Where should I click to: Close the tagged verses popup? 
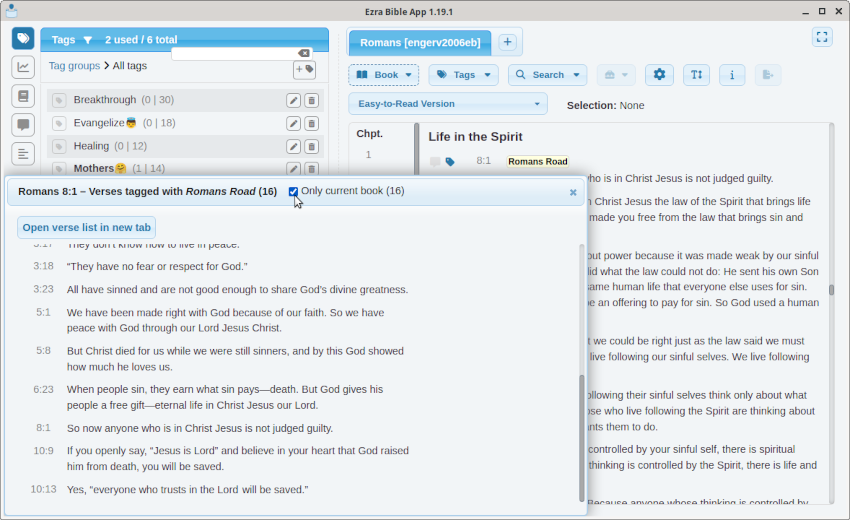pos(573,192)
